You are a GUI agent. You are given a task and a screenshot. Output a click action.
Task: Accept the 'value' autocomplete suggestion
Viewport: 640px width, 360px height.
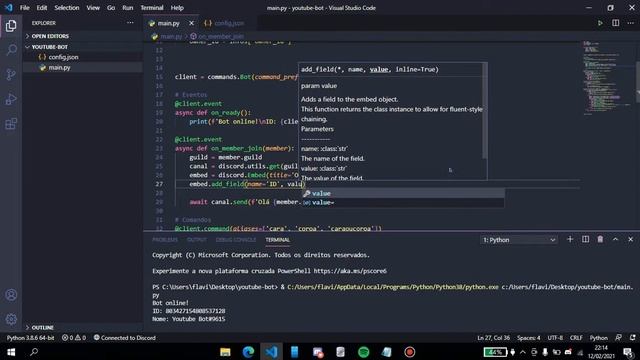pyautogui.click(x=403, y=193)
